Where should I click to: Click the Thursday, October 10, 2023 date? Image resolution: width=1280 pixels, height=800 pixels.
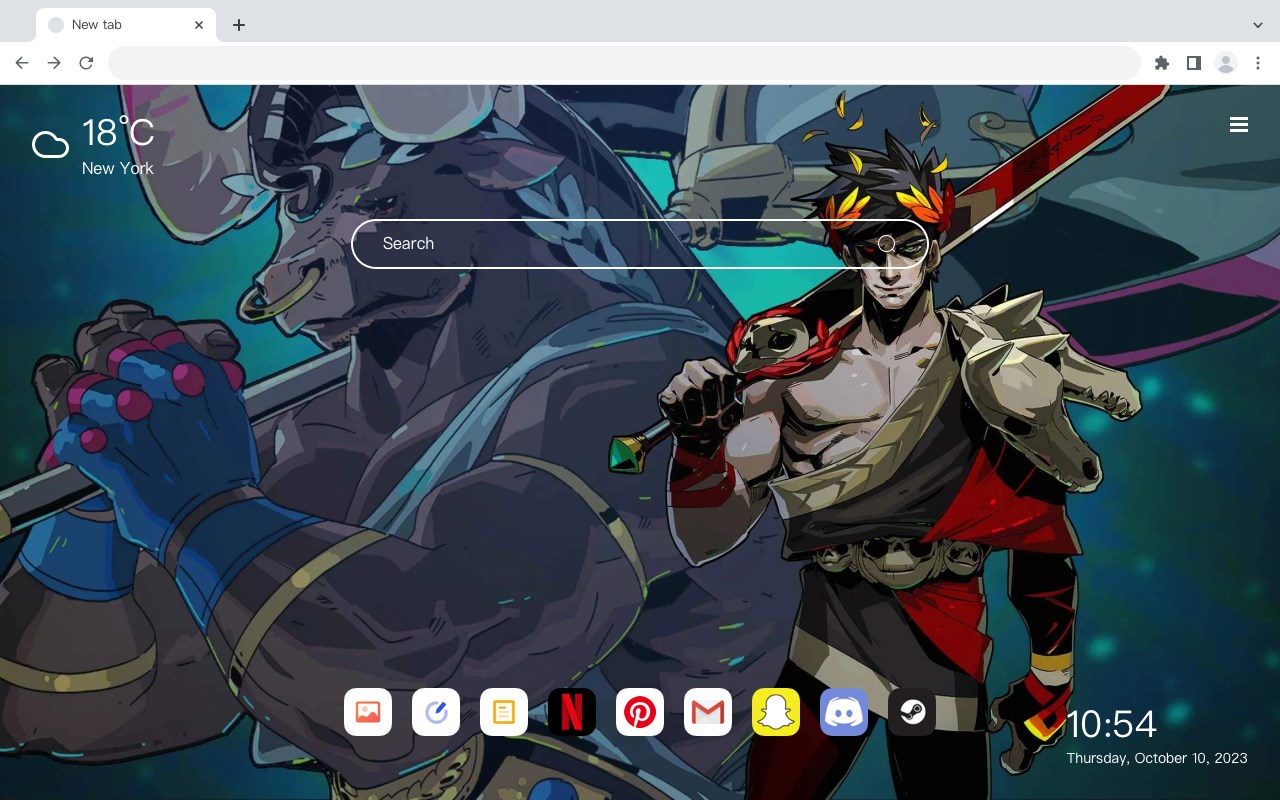[x=1157, y=758]
